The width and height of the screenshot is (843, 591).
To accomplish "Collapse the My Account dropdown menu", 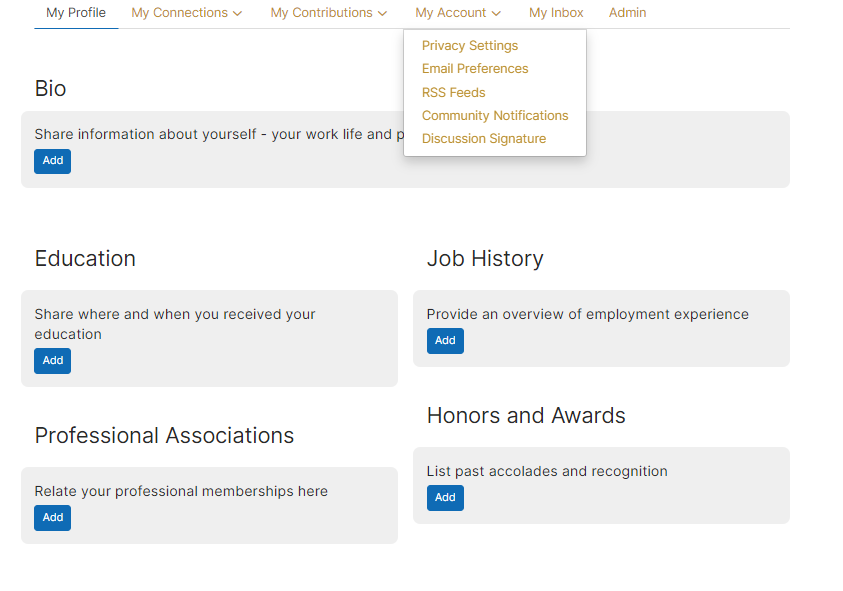I will click(458, 13).
